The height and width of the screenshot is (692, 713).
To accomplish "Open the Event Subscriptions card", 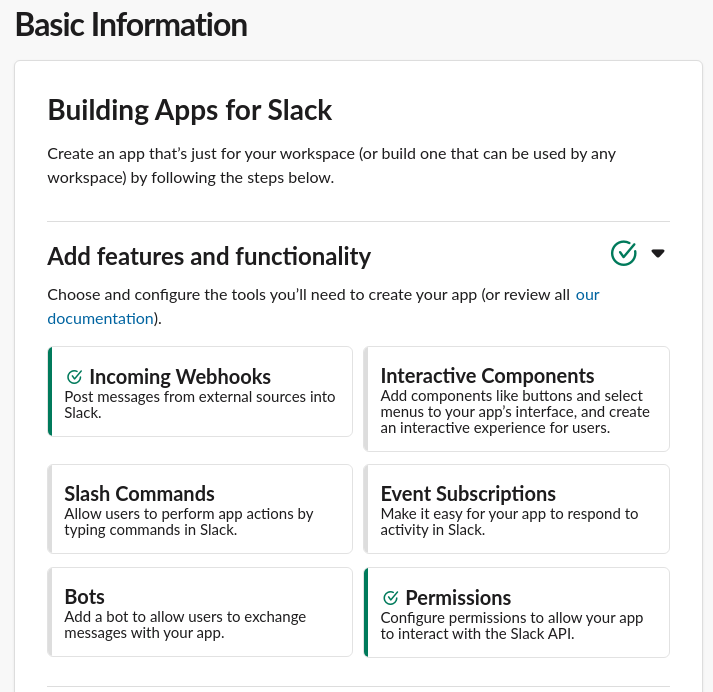I will 517,509.
